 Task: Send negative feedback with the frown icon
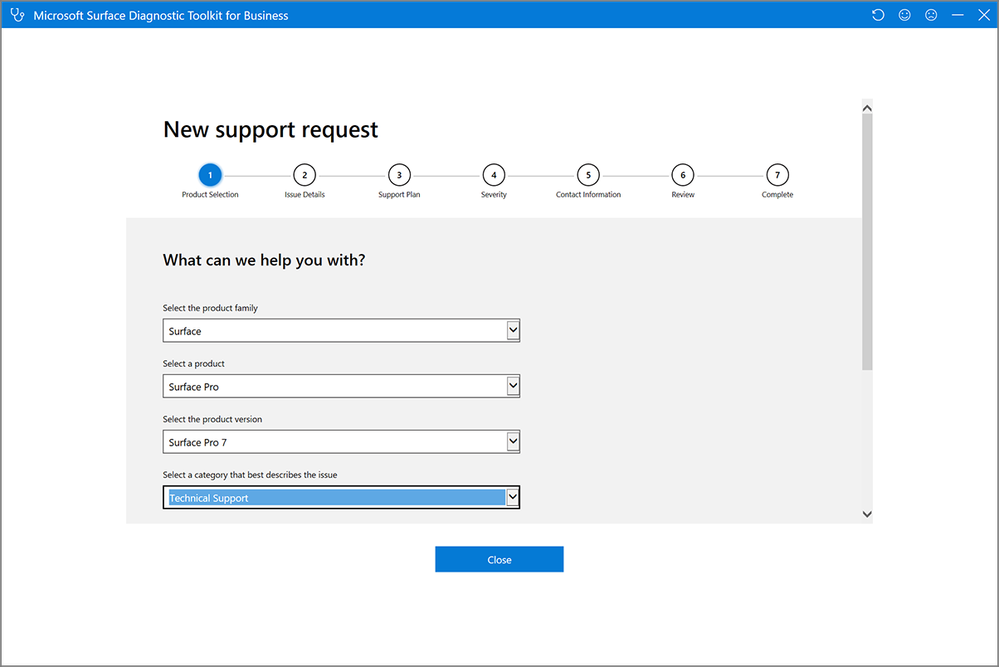click(931, 15)
